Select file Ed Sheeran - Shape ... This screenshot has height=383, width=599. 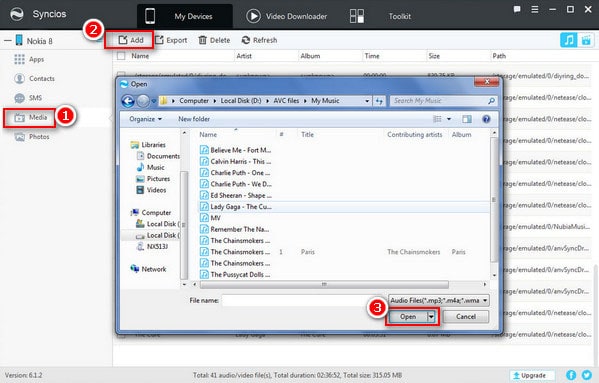(236, 196)
